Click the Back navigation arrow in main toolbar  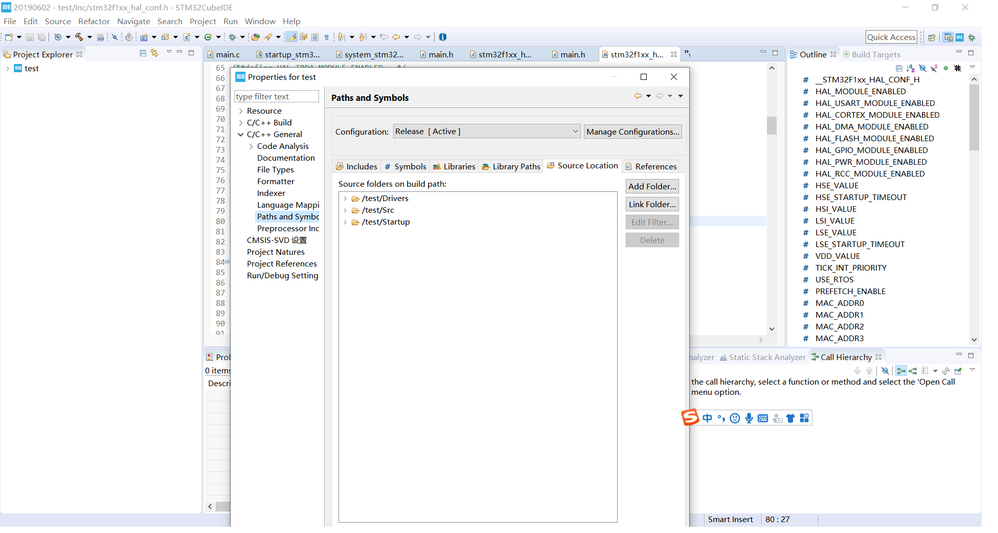click(x=396, y=37)
